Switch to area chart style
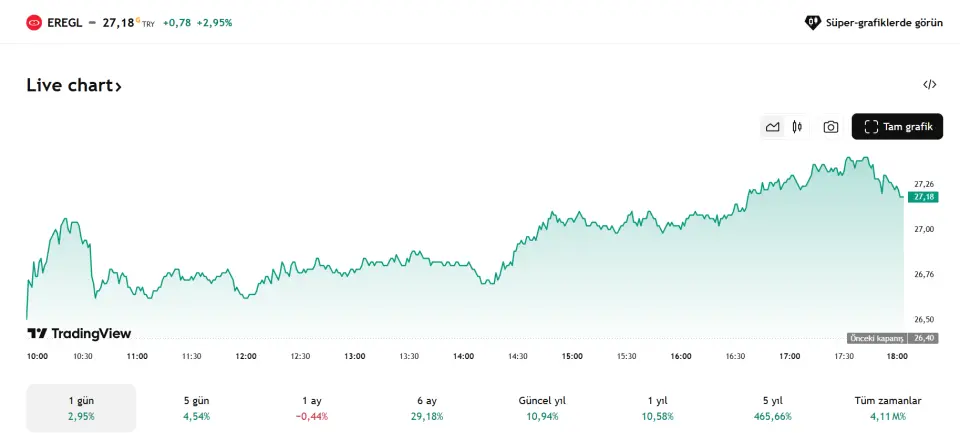The image size is (960, 433). 772,127
